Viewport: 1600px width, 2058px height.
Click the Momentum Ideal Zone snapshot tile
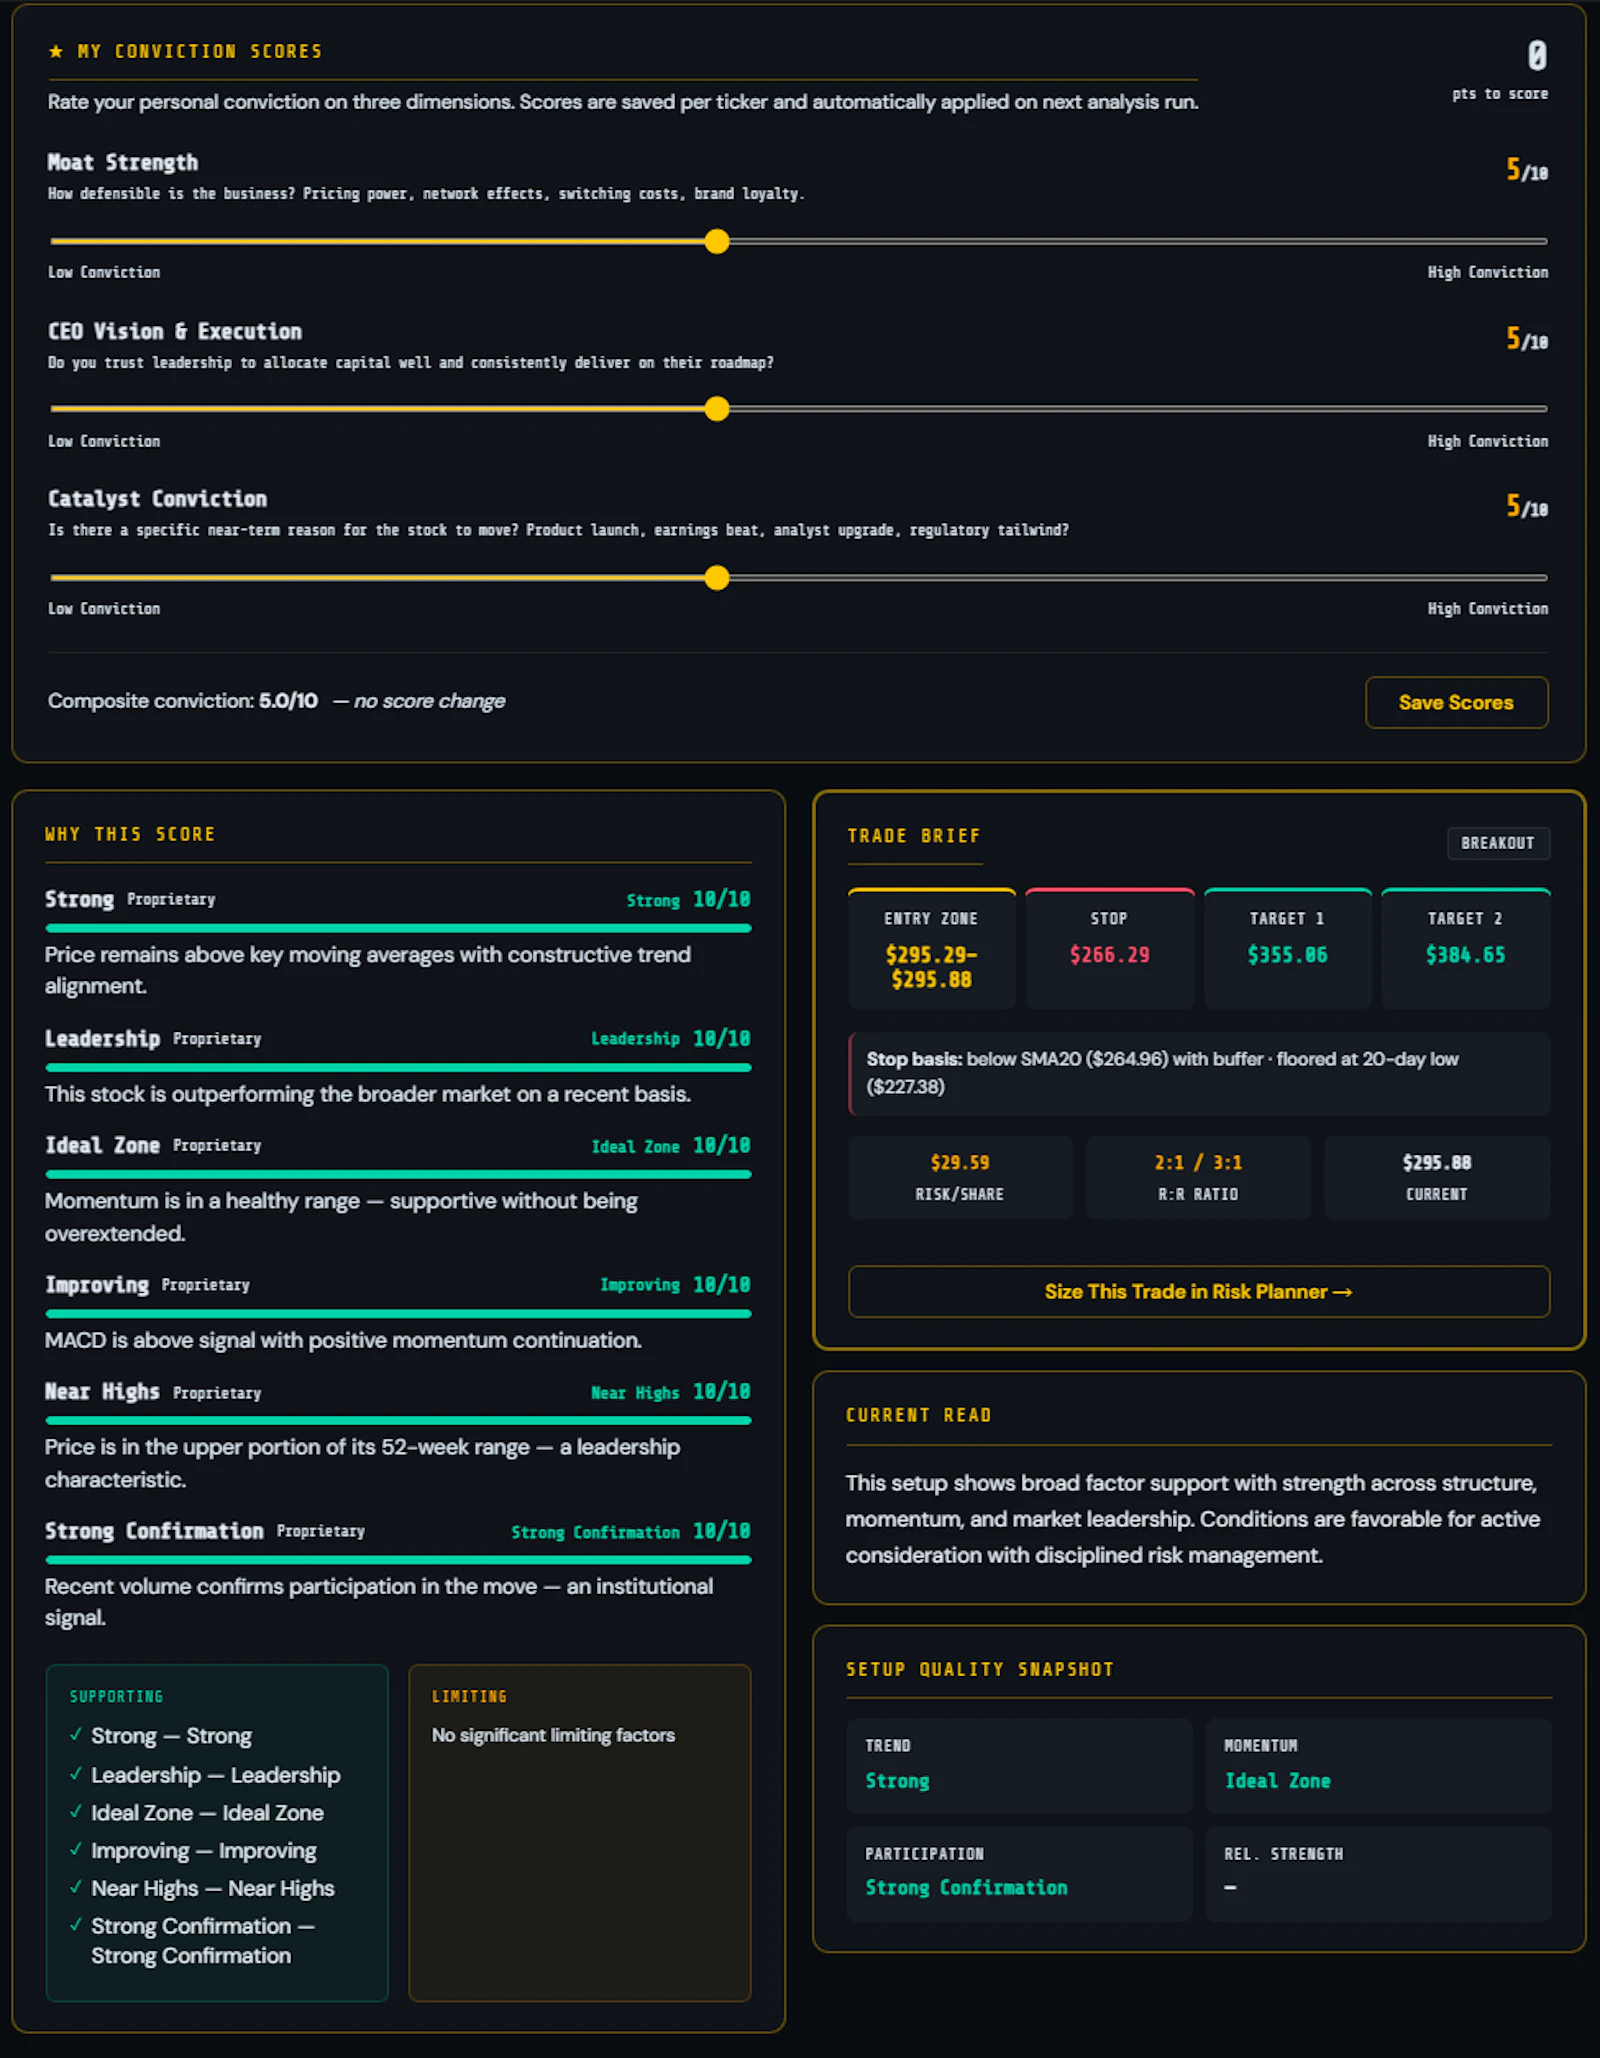1378,1766
